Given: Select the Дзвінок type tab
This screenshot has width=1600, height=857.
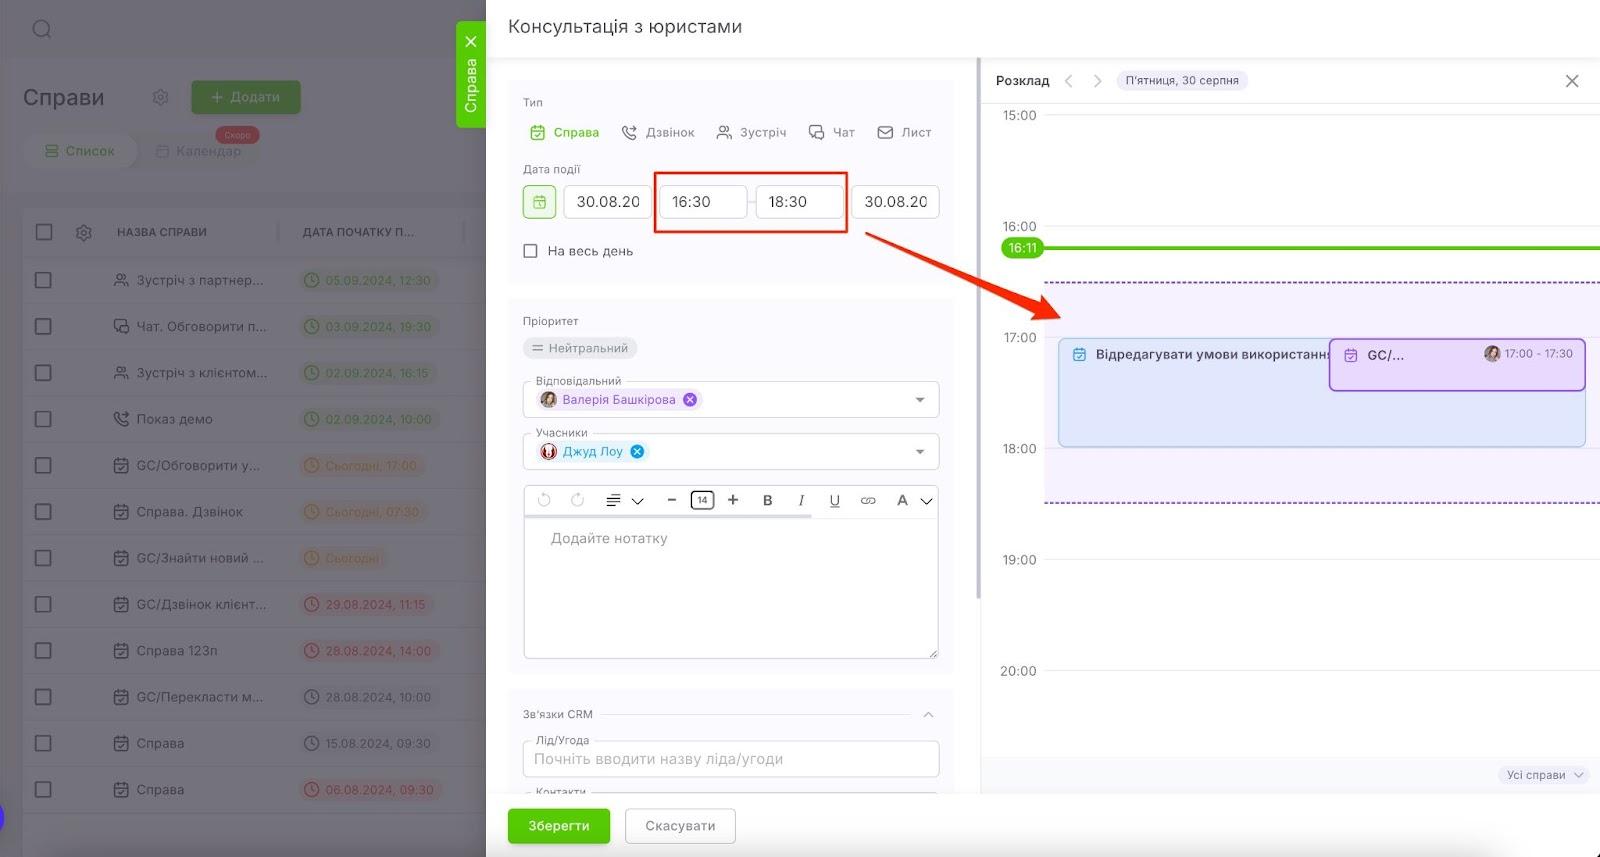Looking at the screenshot, I should tap(658, 132).
